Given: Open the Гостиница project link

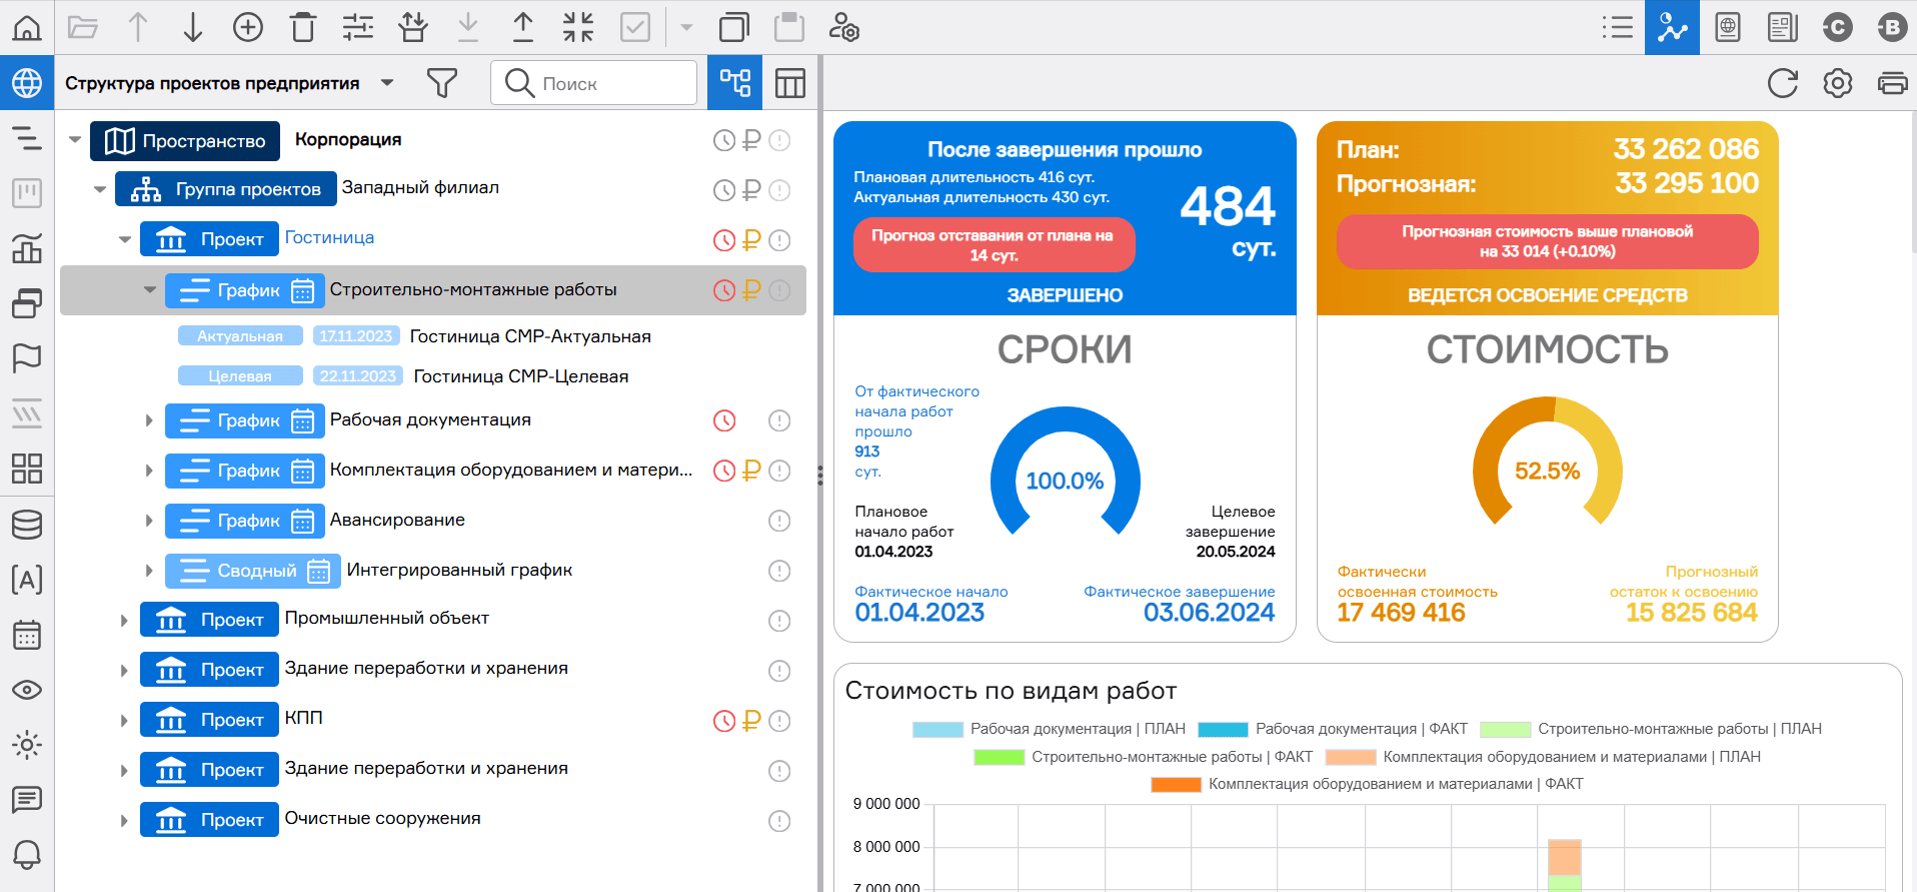Looking at the screenshot, I should [x=329, y=238].
